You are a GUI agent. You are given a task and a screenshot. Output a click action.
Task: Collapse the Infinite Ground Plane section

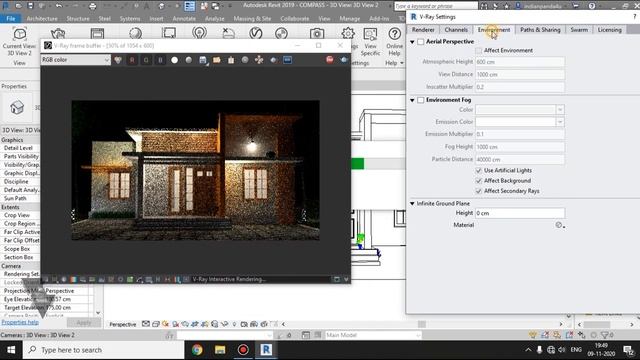pos(412,203)
